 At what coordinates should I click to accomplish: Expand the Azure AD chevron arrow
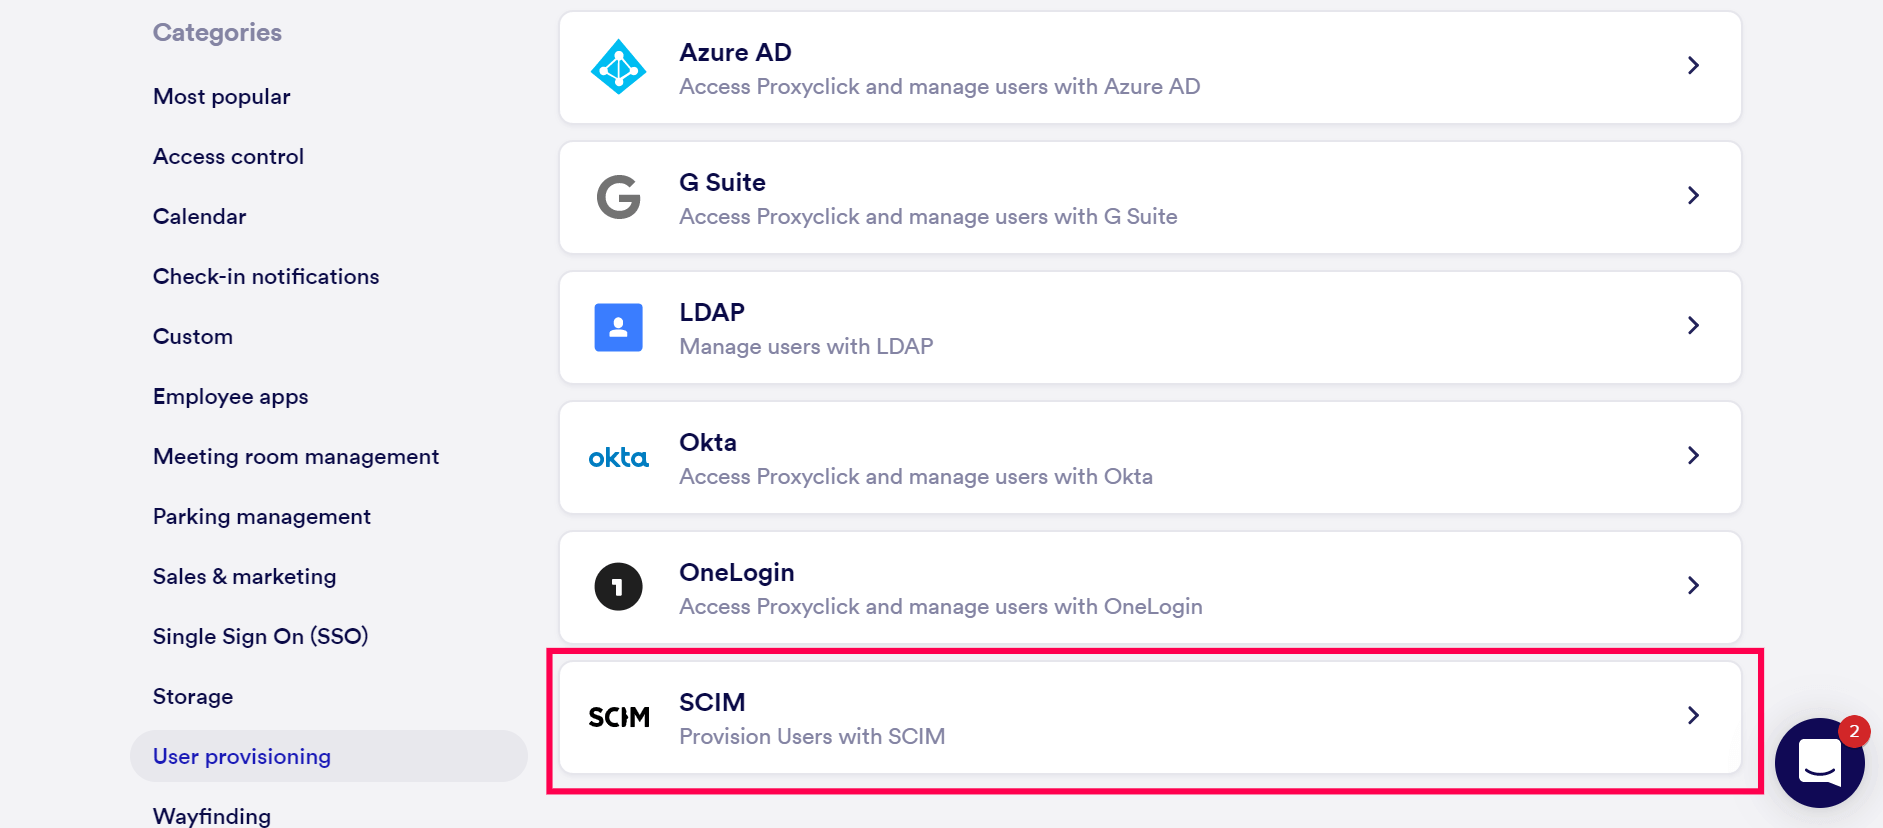tap(1693, 65)
